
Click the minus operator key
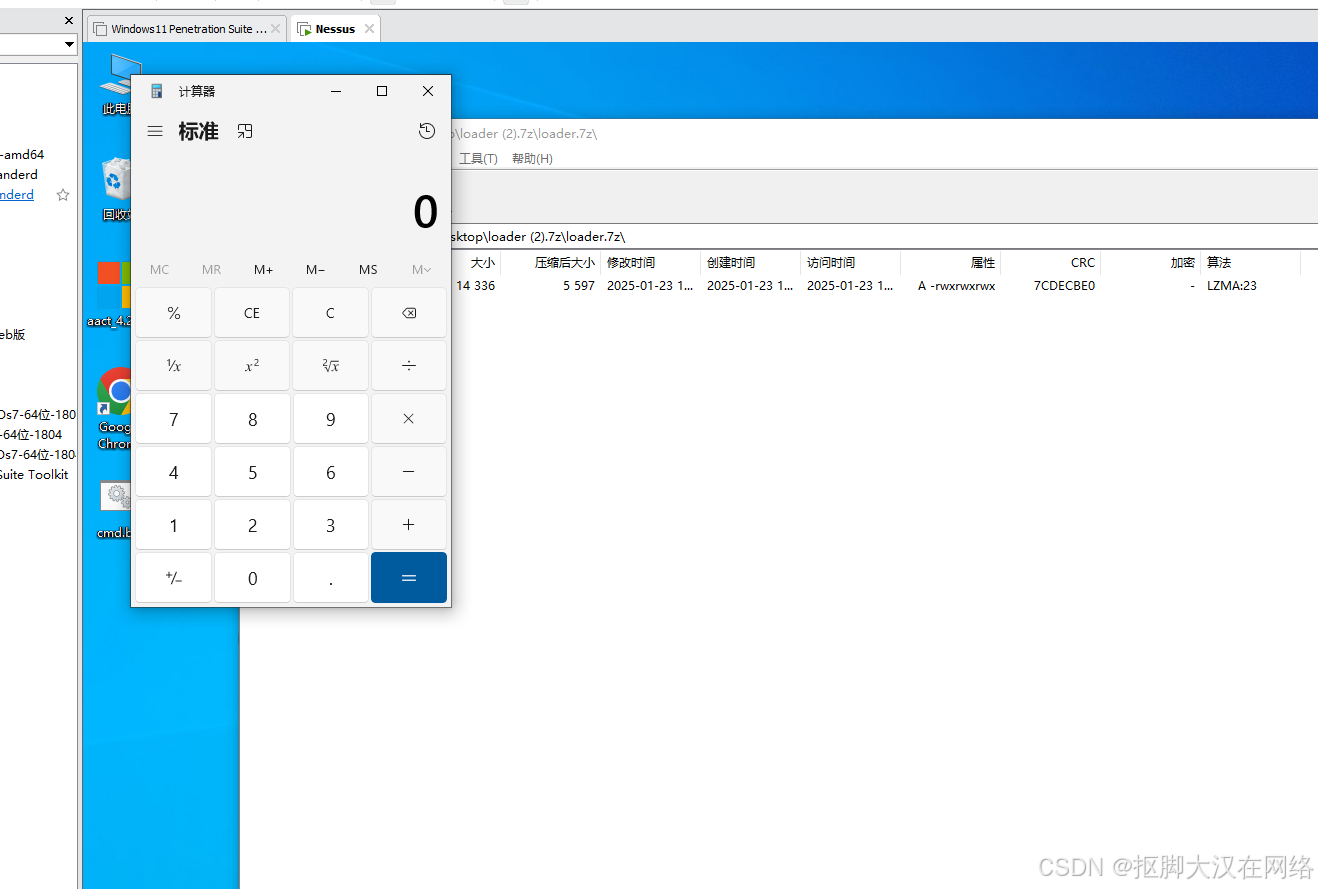click(x=409, y=472)
